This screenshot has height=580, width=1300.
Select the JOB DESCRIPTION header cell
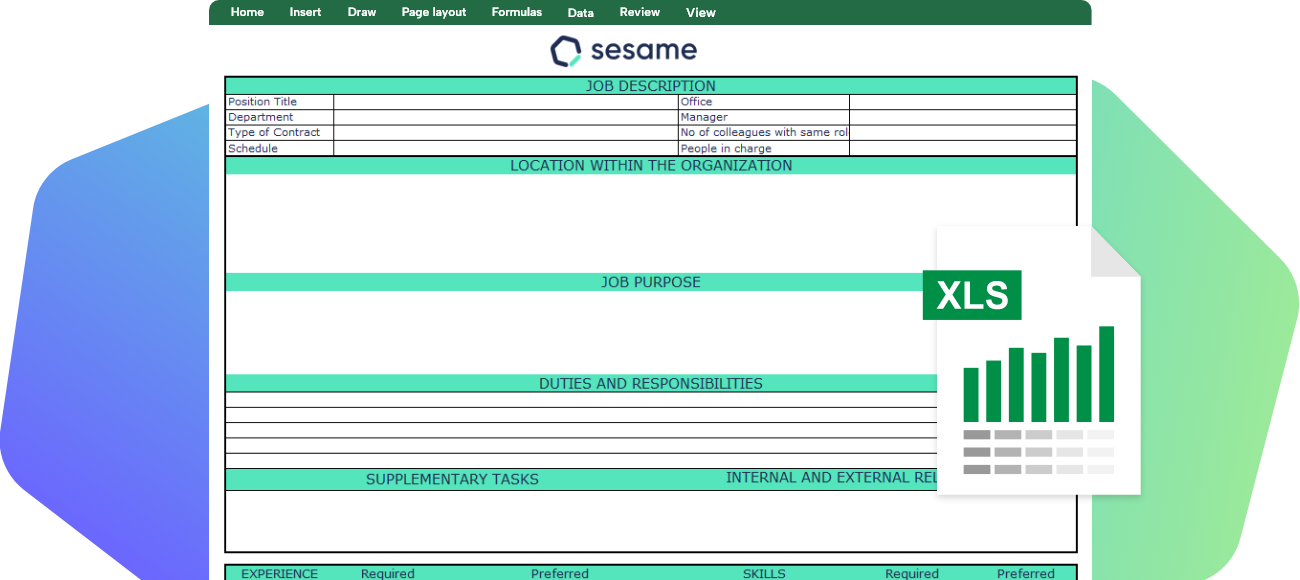[652, 85]
